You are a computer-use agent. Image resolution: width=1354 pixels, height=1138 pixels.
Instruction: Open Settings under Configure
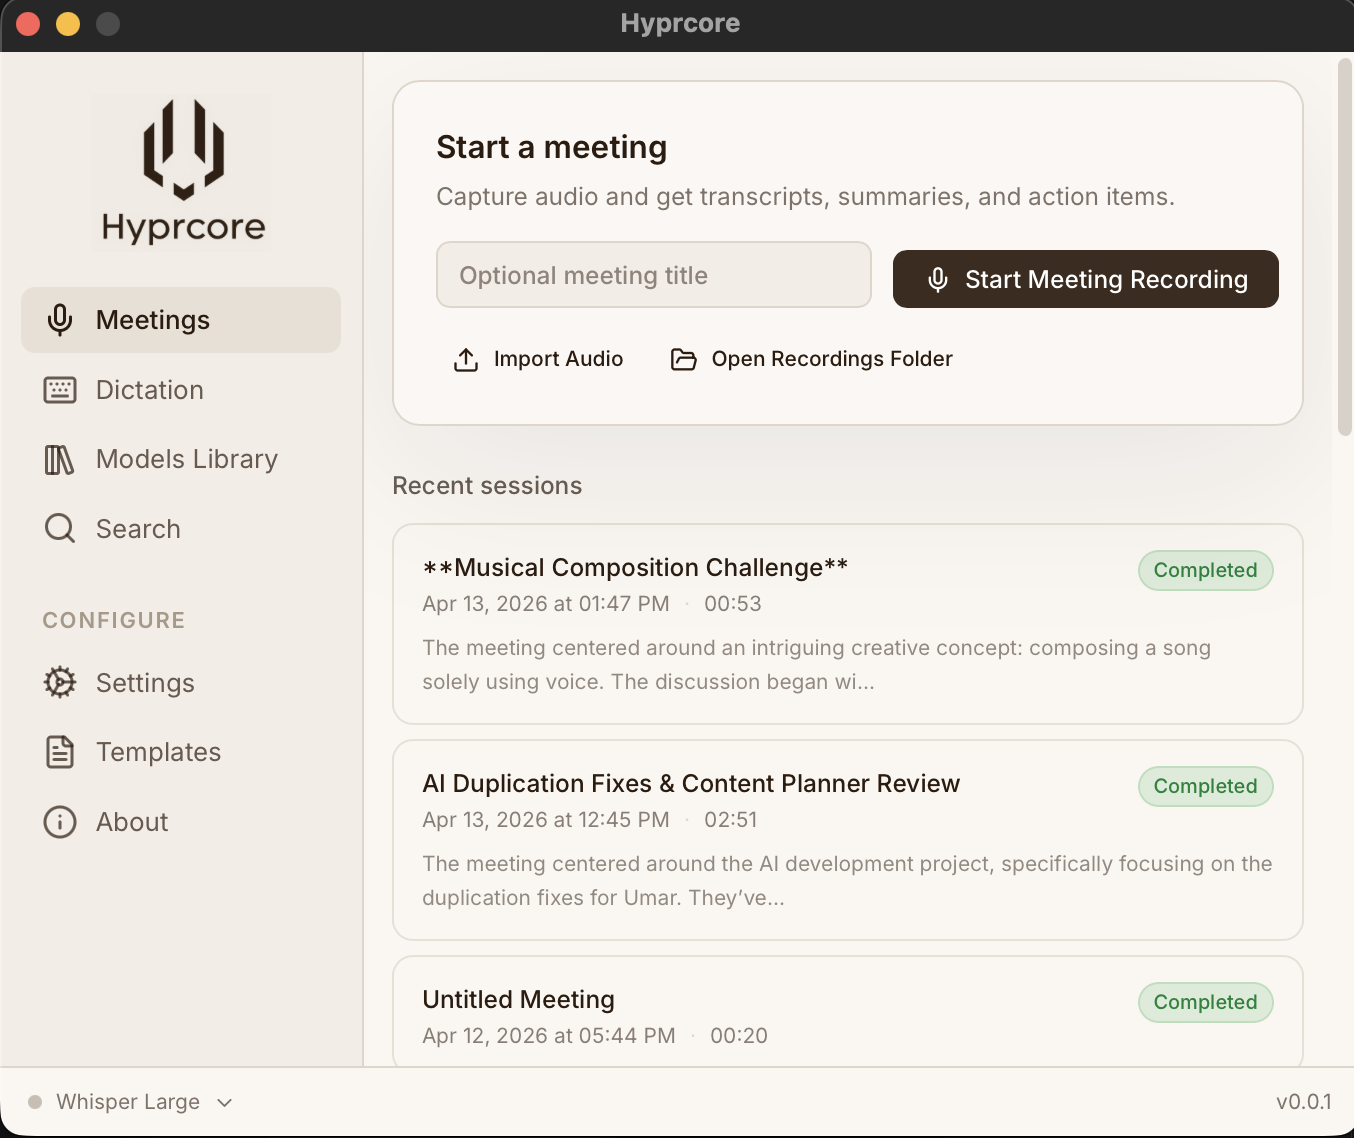(x=181, y=682)
